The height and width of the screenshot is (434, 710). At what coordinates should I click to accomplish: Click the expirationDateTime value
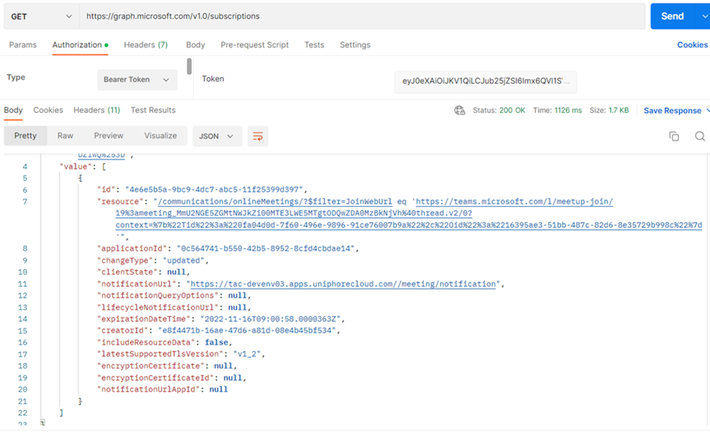point(270,319)
